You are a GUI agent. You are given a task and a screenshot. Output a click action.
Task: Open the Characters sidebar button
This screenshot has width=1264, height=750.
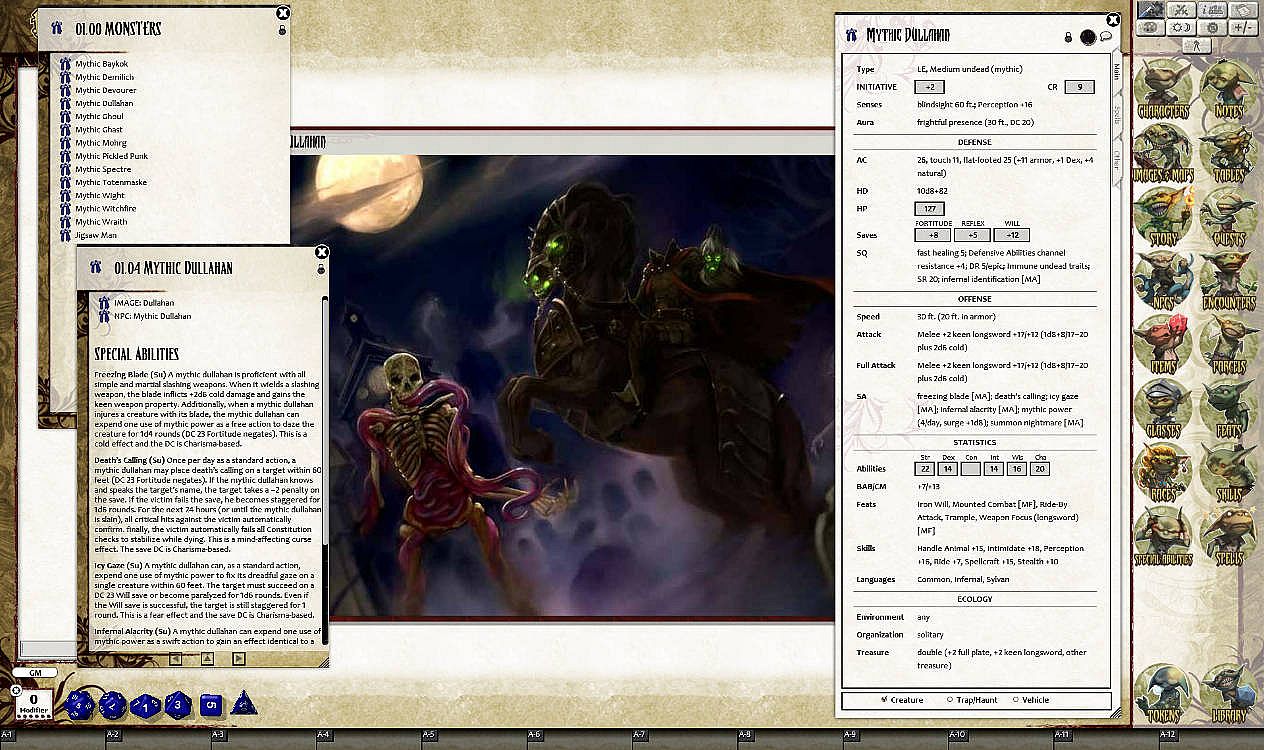tap(1165, 90)
